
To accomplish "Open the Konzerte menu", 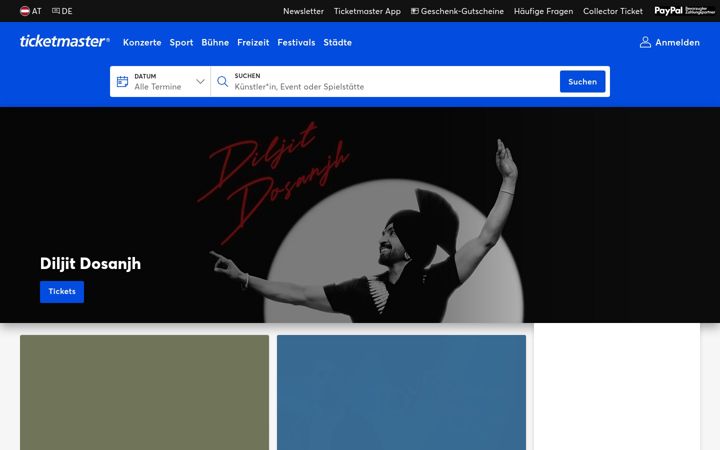I will [142, 42].
